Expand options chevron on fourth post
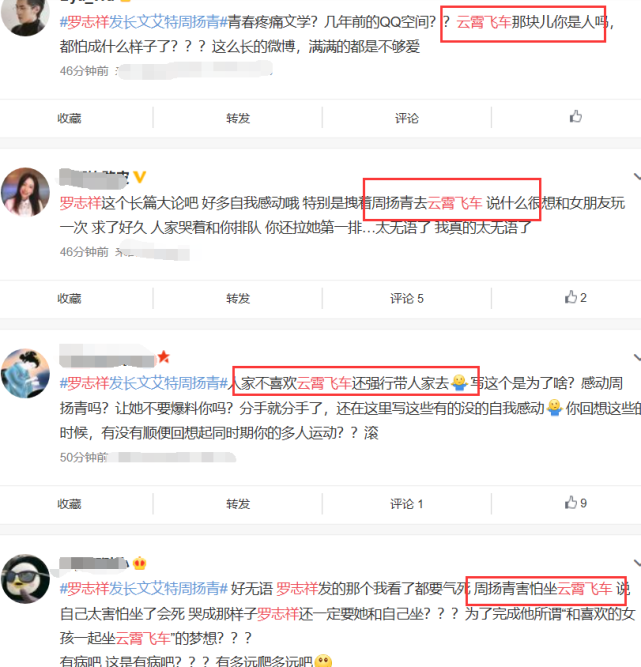641x667 pixels. [x=637, y=563]
